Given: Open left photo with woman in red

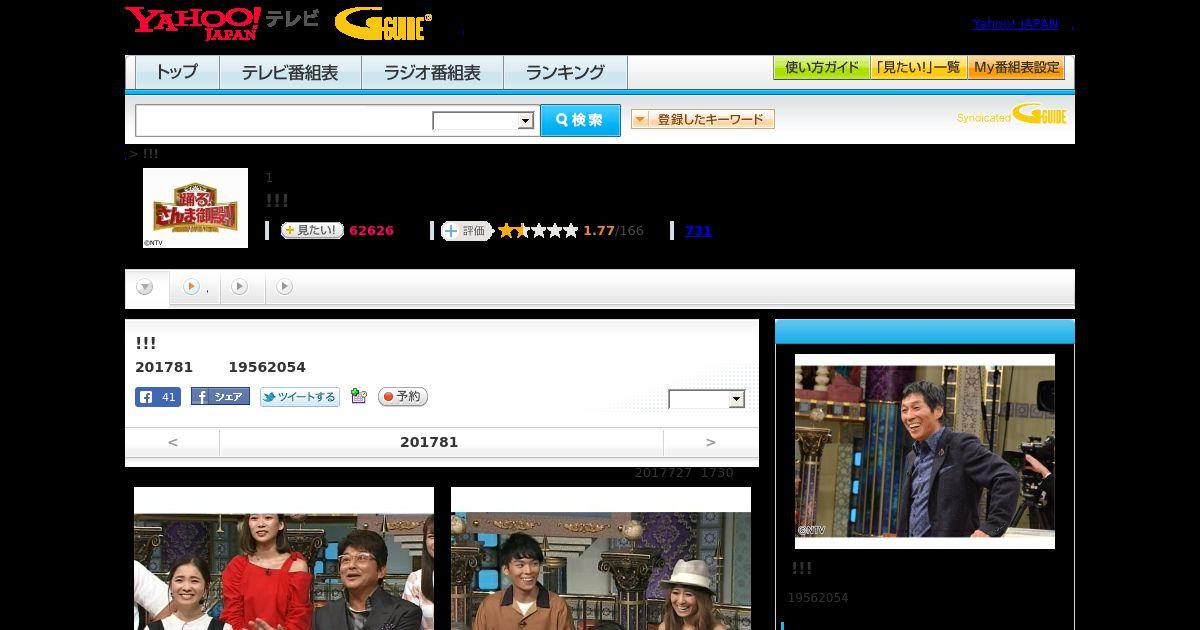Looking at the screenshot, I should [x=284, y=560].
